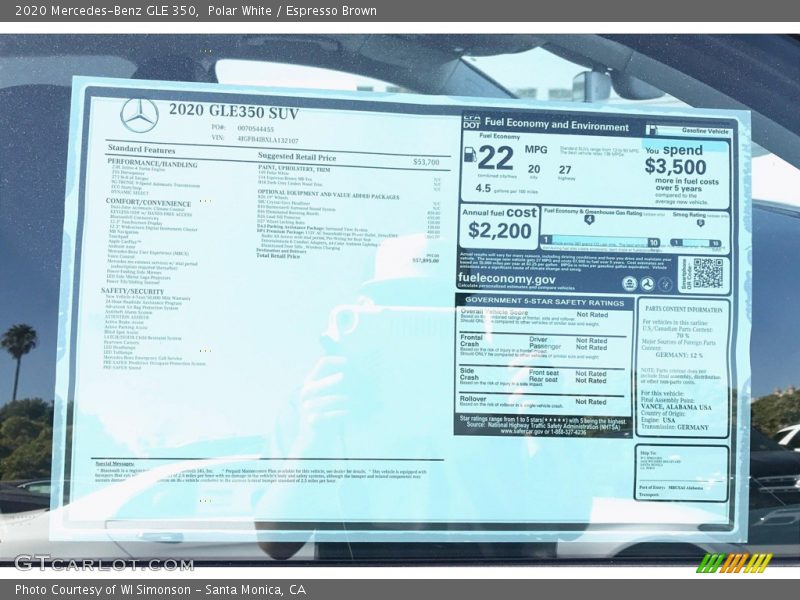This screenshot has width=800, height=600.
Task: Click the Mercedes-Benz star logo on the sticker
Action: point(139,115)
